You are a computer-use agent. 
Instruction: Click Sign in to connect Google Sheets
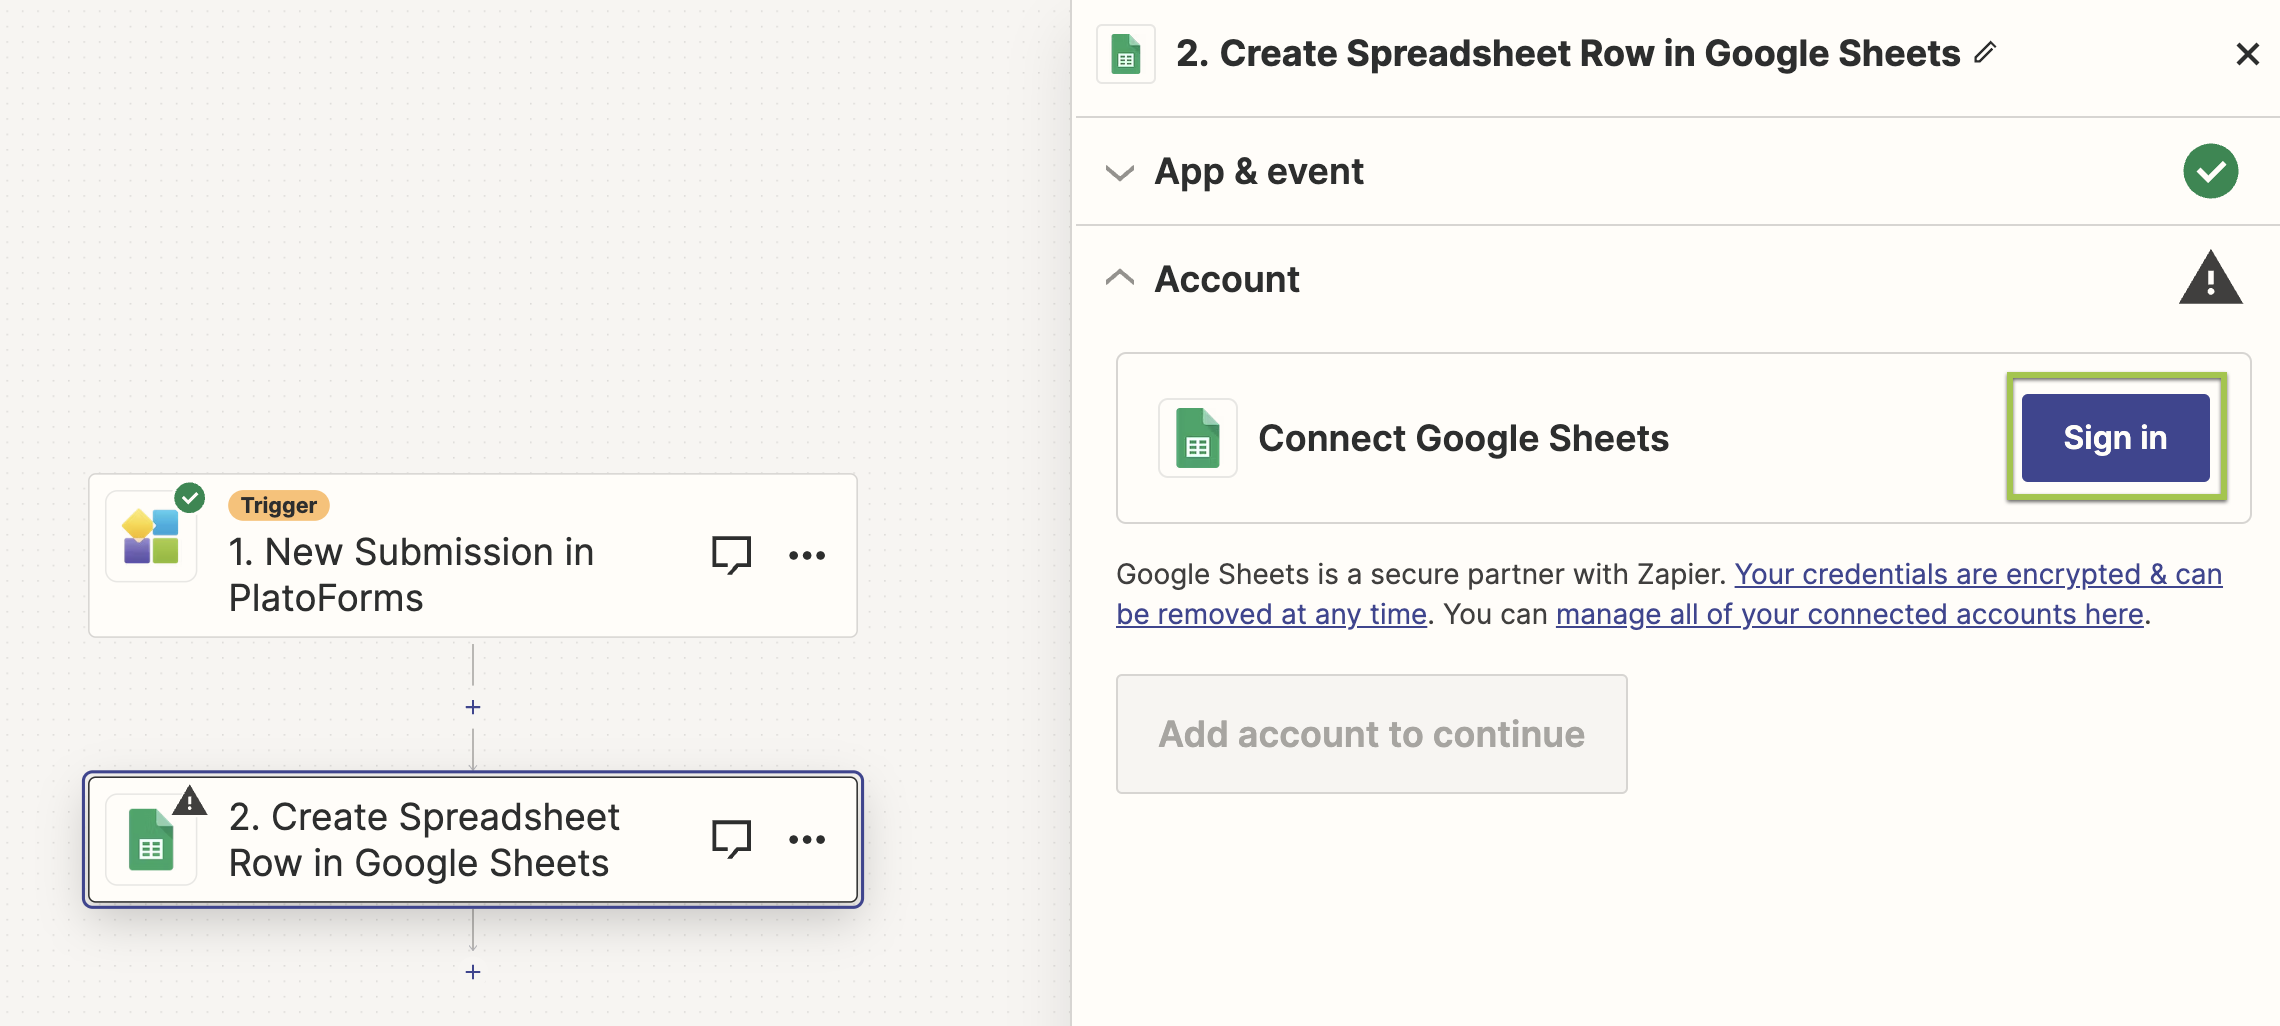[x=2115, y=438]
